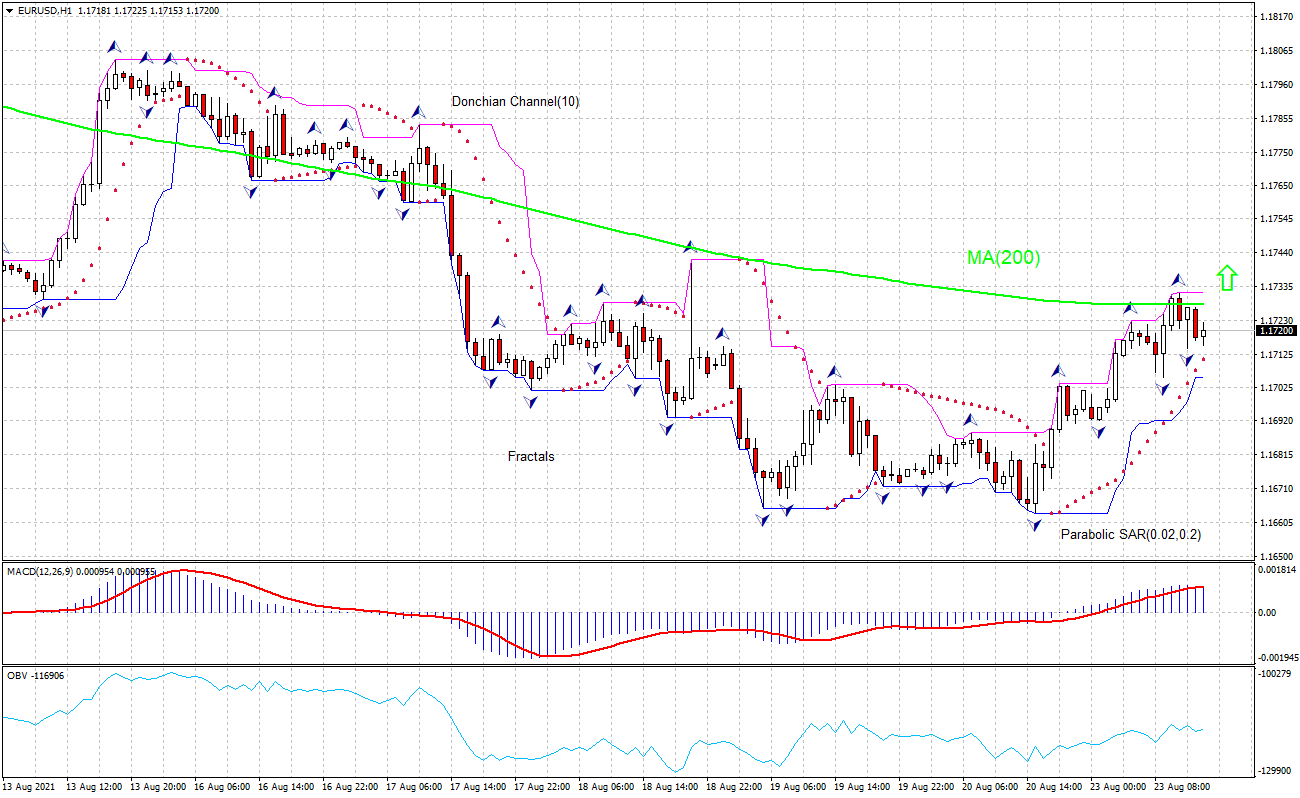Click the 13 Aug 12:00 time label
Viewport: 1300px width, 798px height.
95,787
